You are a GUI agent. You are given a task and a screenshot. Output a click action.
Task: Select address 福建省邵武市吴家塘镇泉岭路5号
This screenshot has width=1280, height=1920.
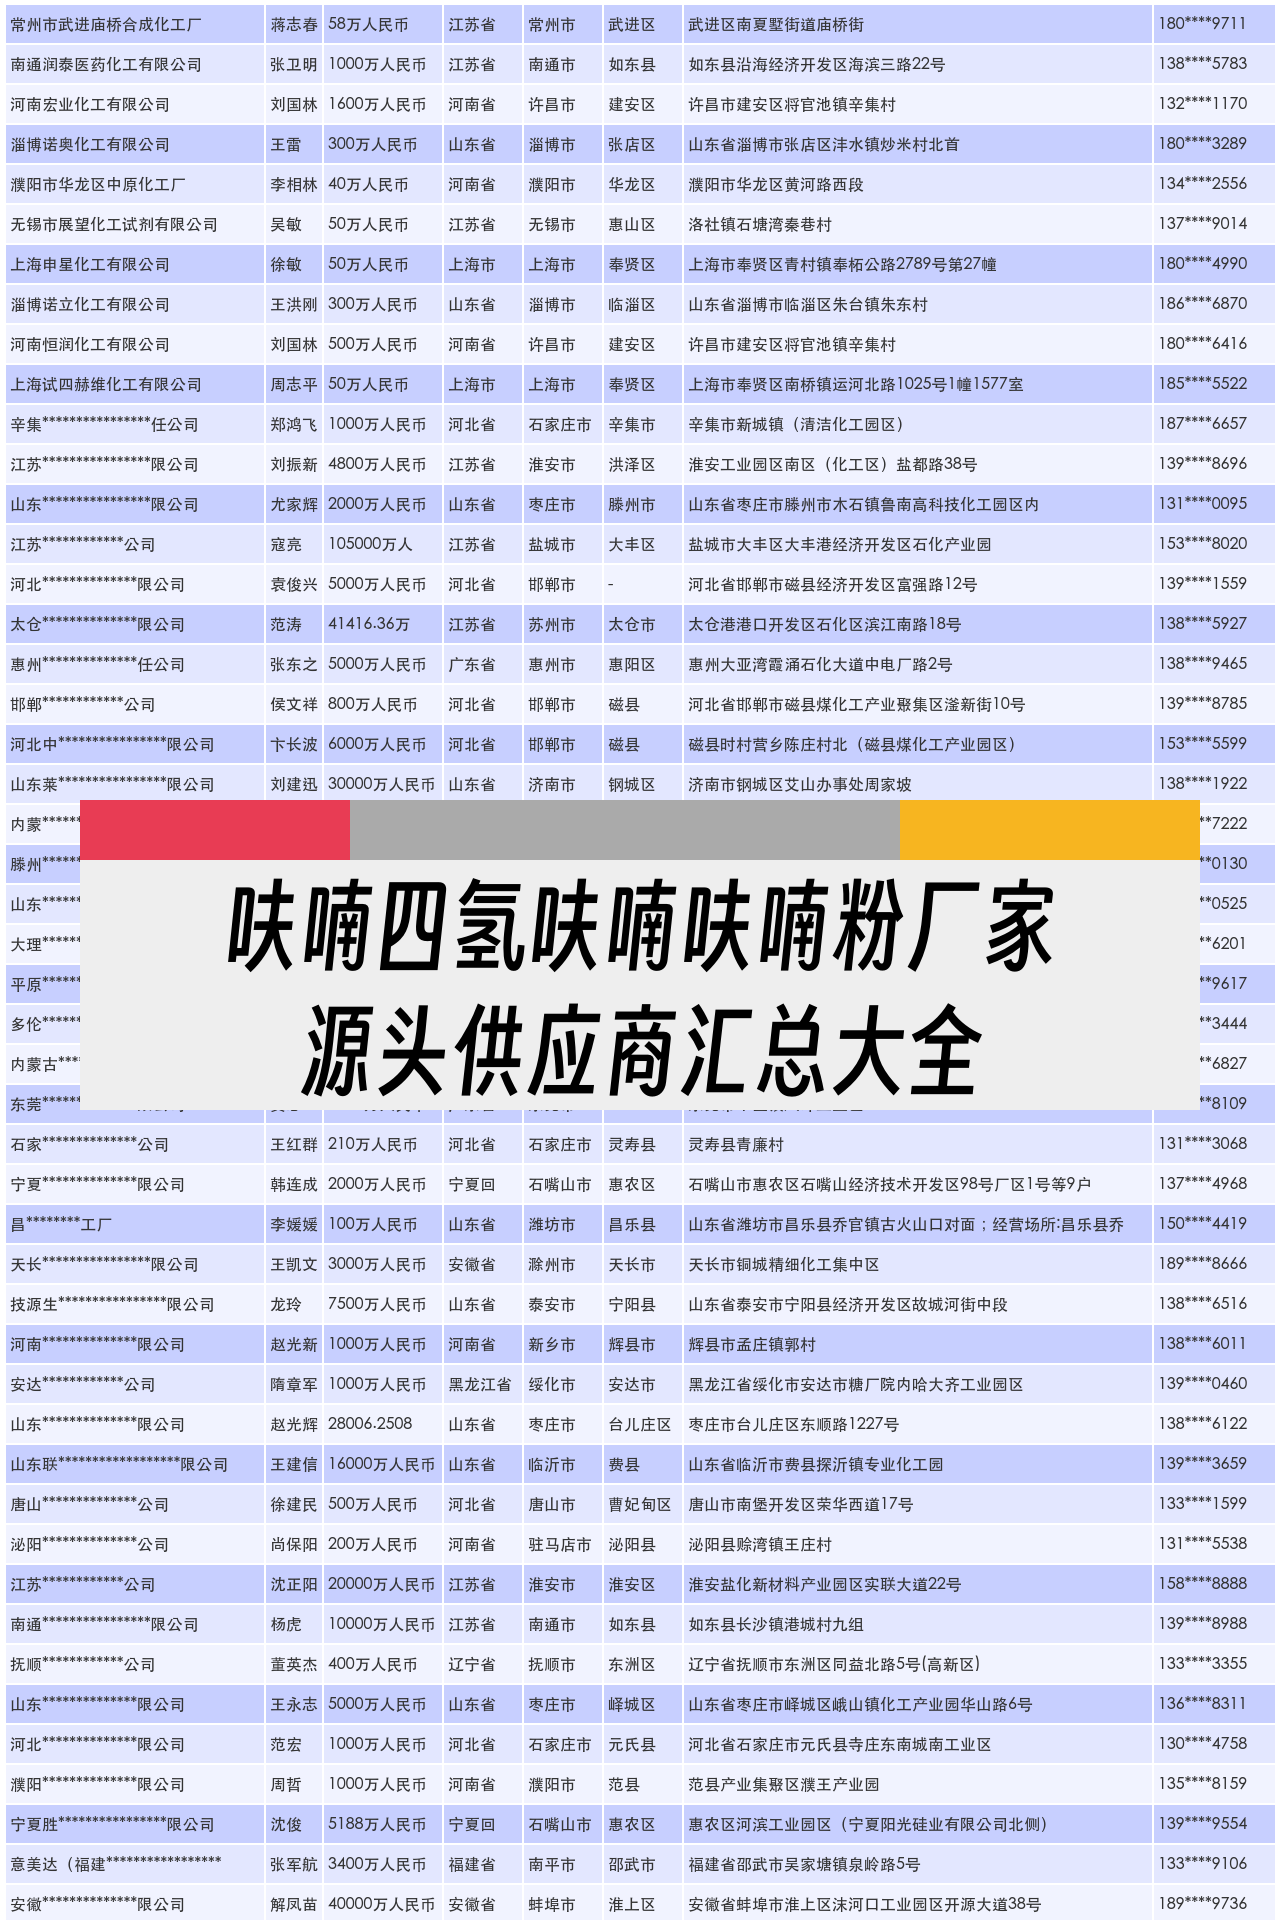point(804,1864)
